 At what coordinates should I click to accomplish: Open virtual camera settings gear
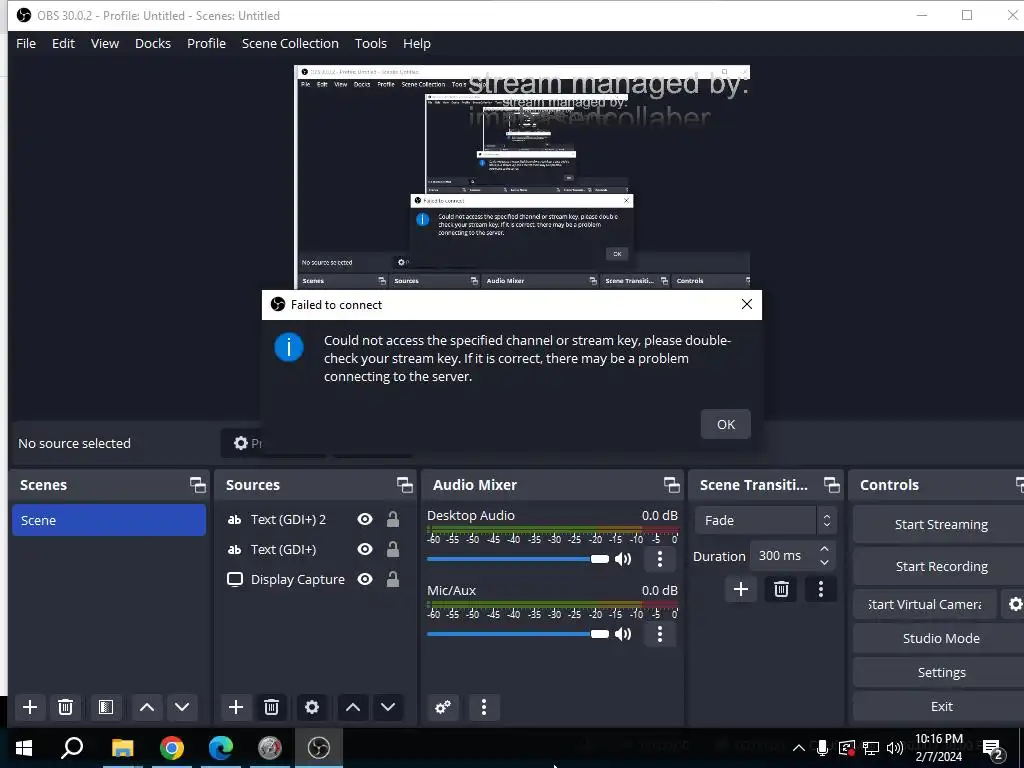pyautogui.click(x=1014, y=604)
